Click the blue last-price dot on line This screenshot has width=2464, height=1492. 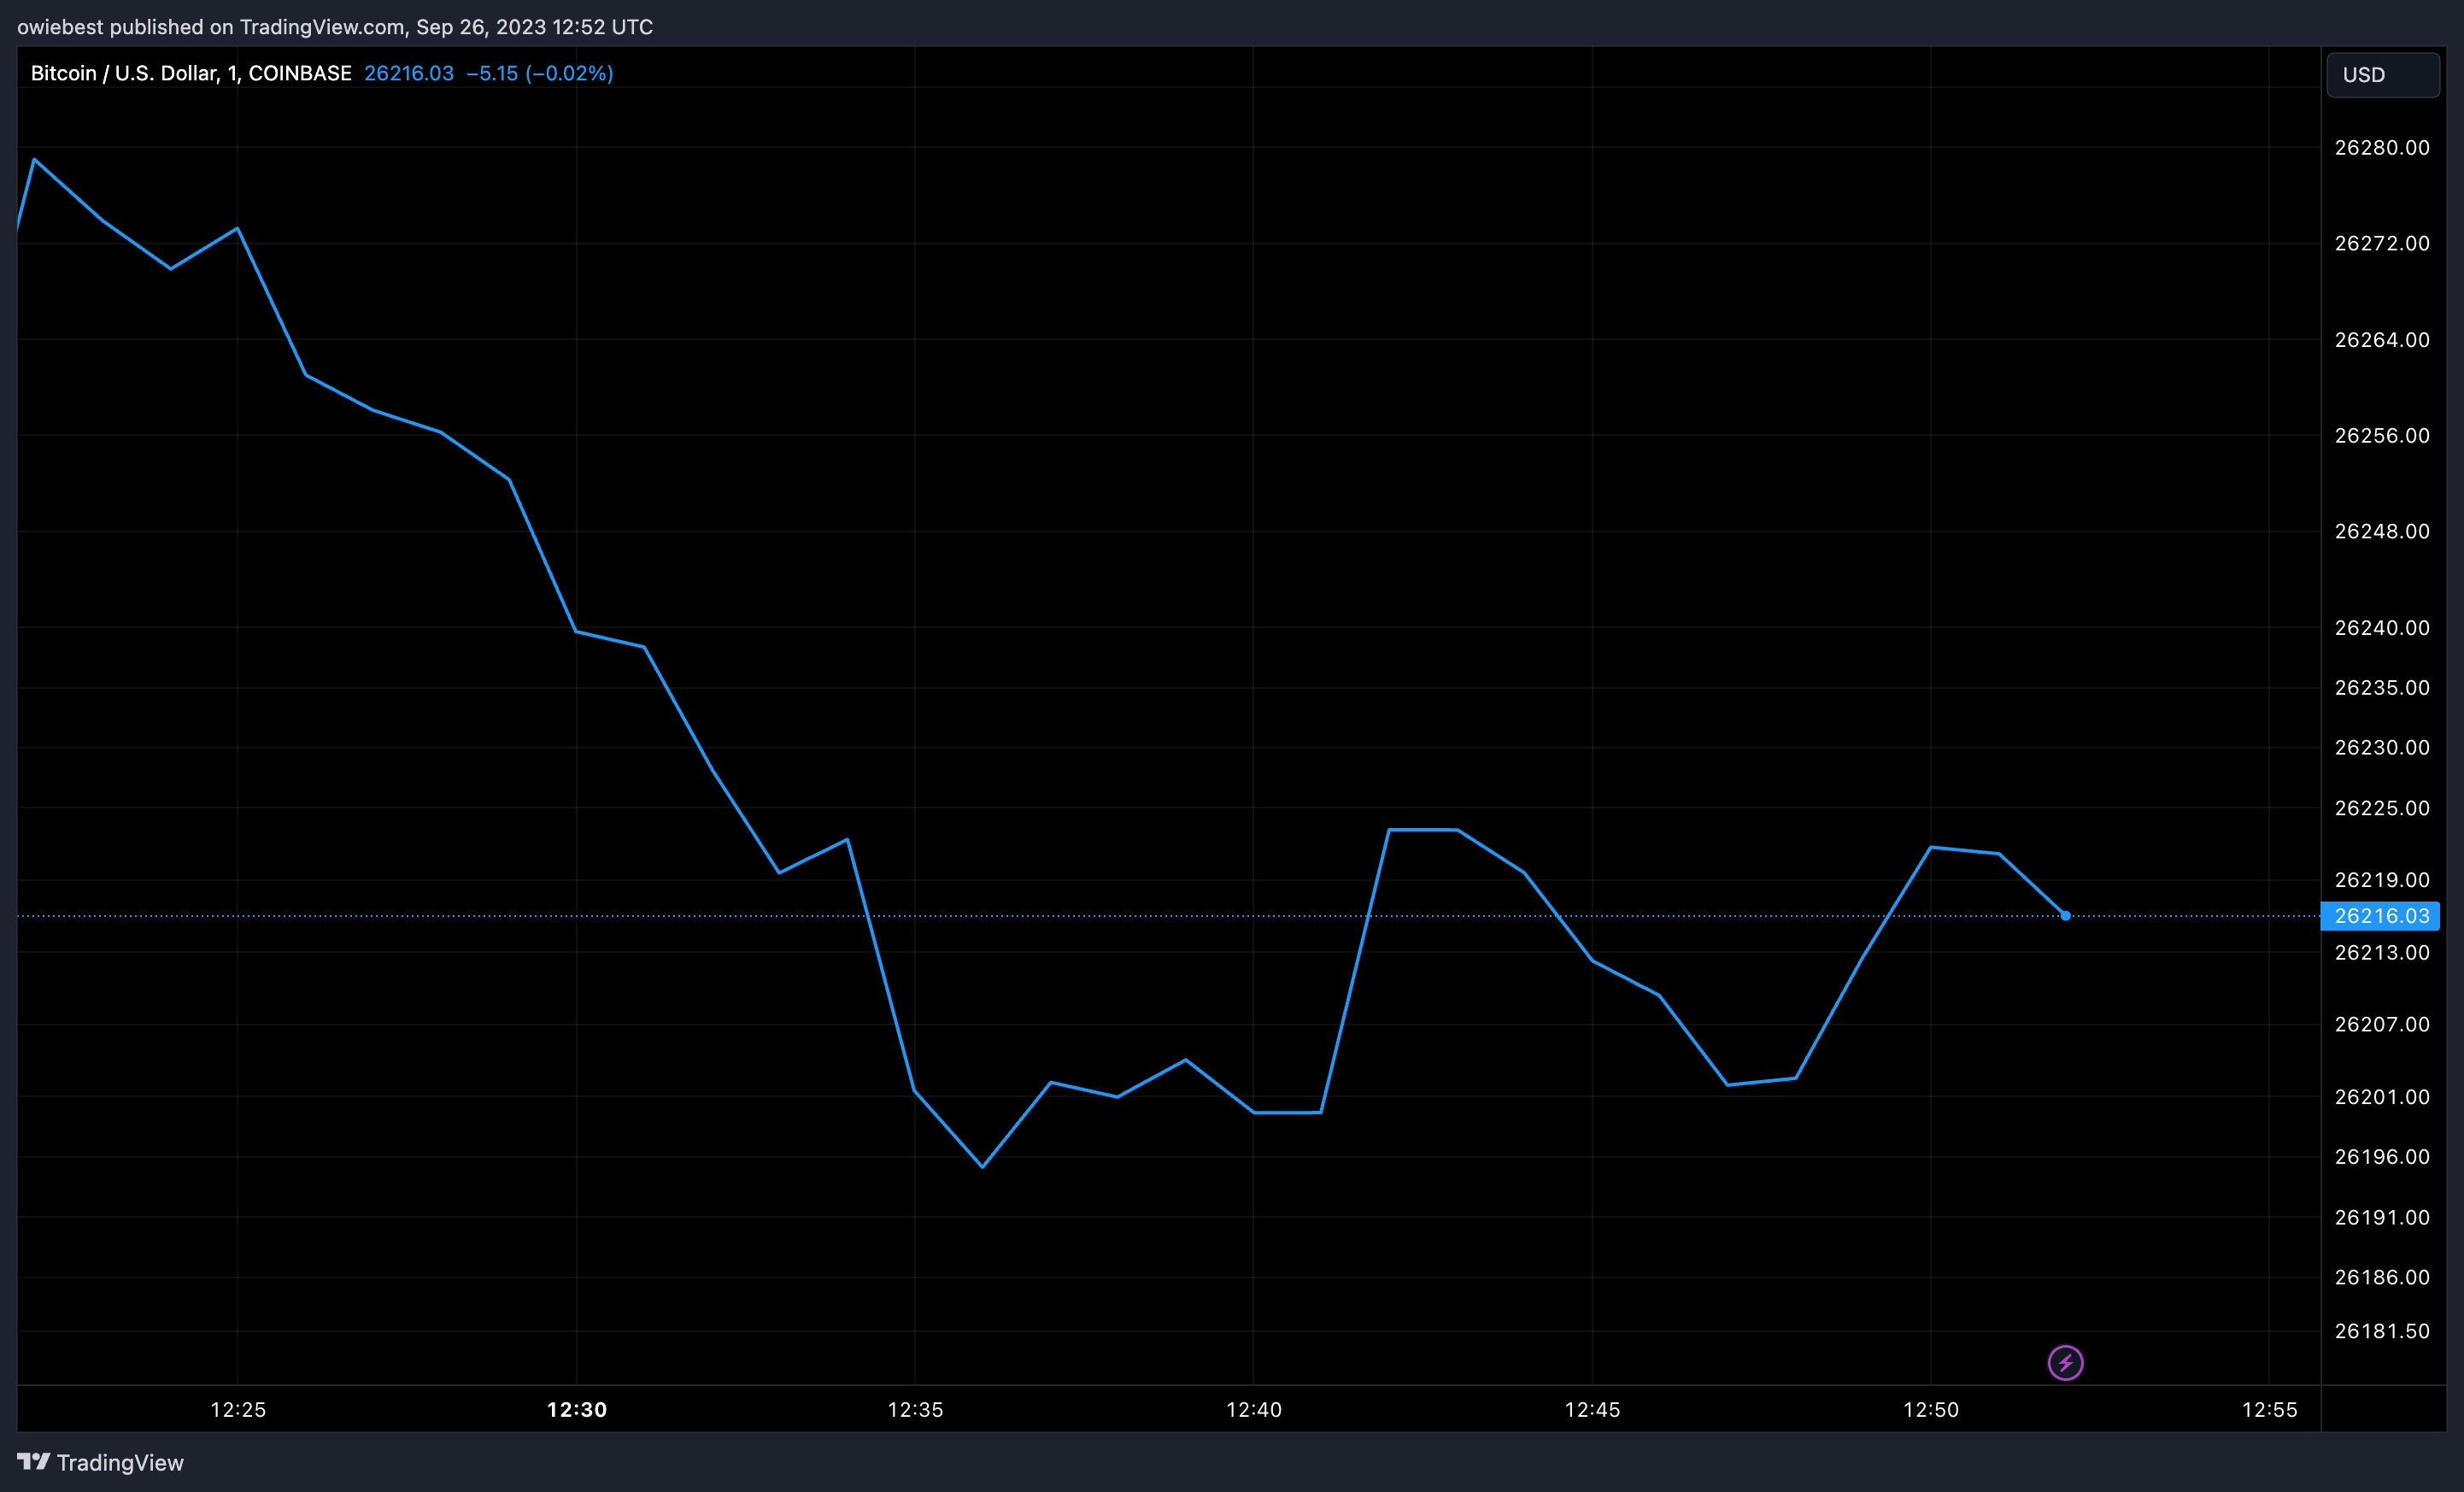(2065, 916)
